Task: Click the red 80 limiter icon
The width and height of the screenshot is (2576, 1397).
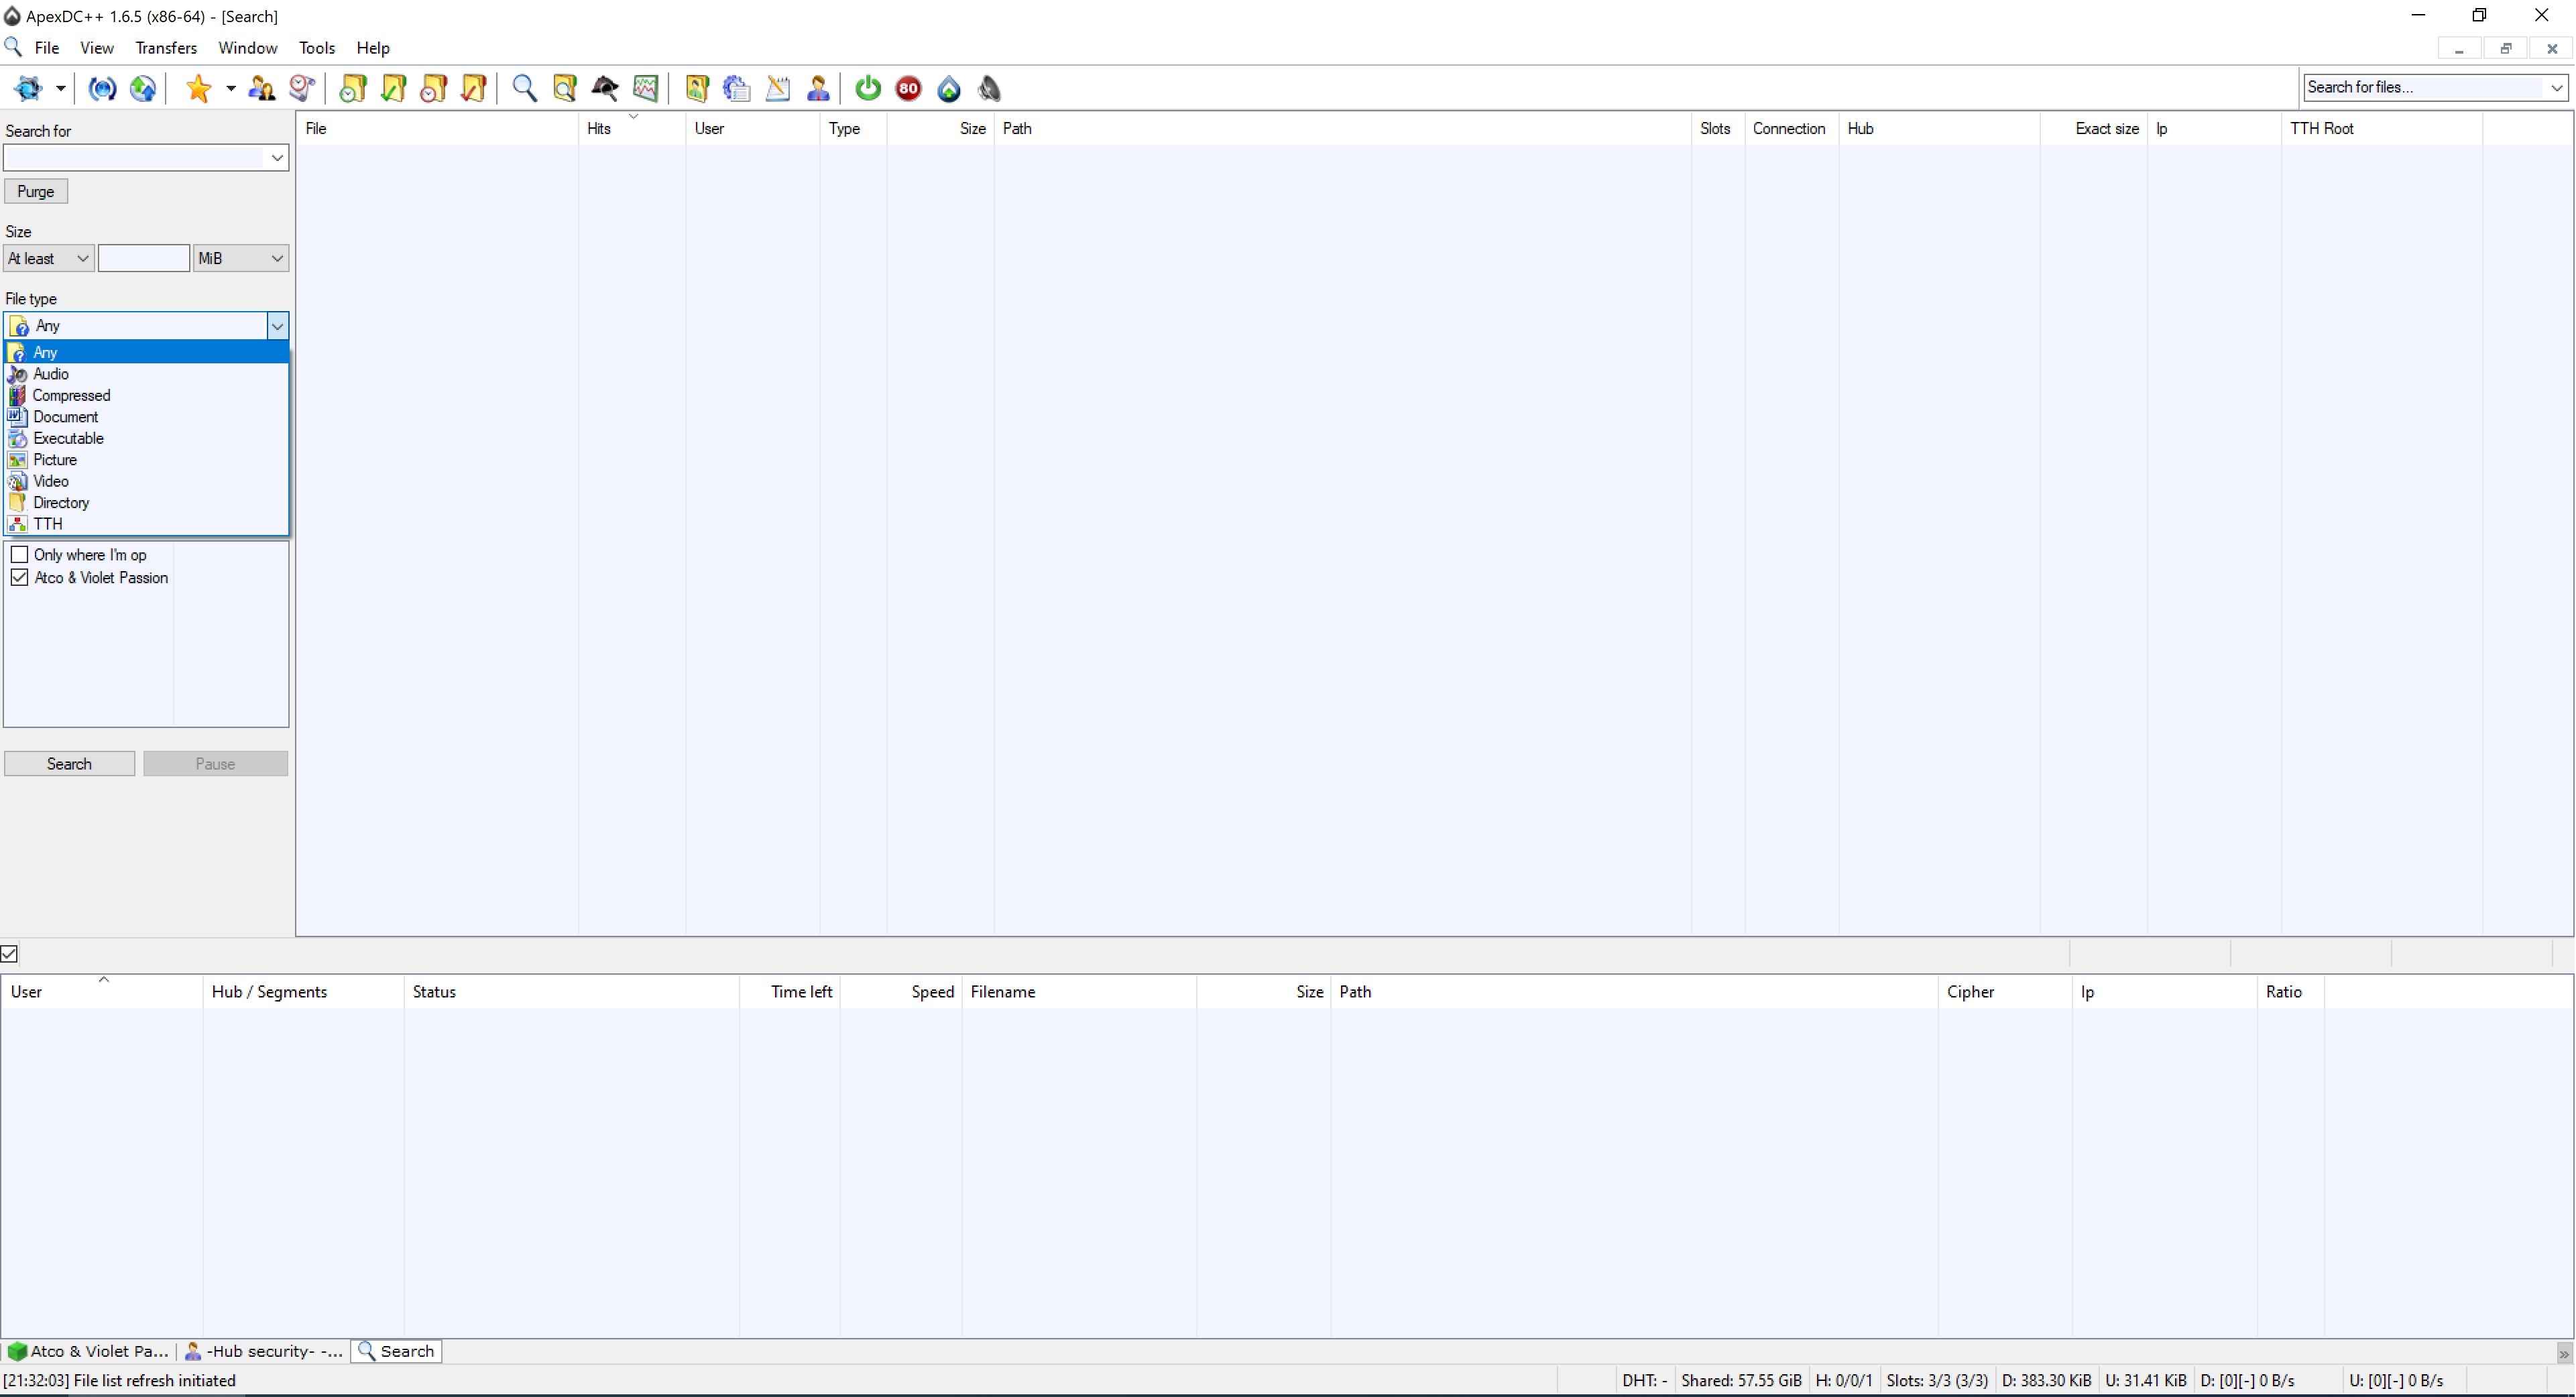Action: click(x=908, y=89)
